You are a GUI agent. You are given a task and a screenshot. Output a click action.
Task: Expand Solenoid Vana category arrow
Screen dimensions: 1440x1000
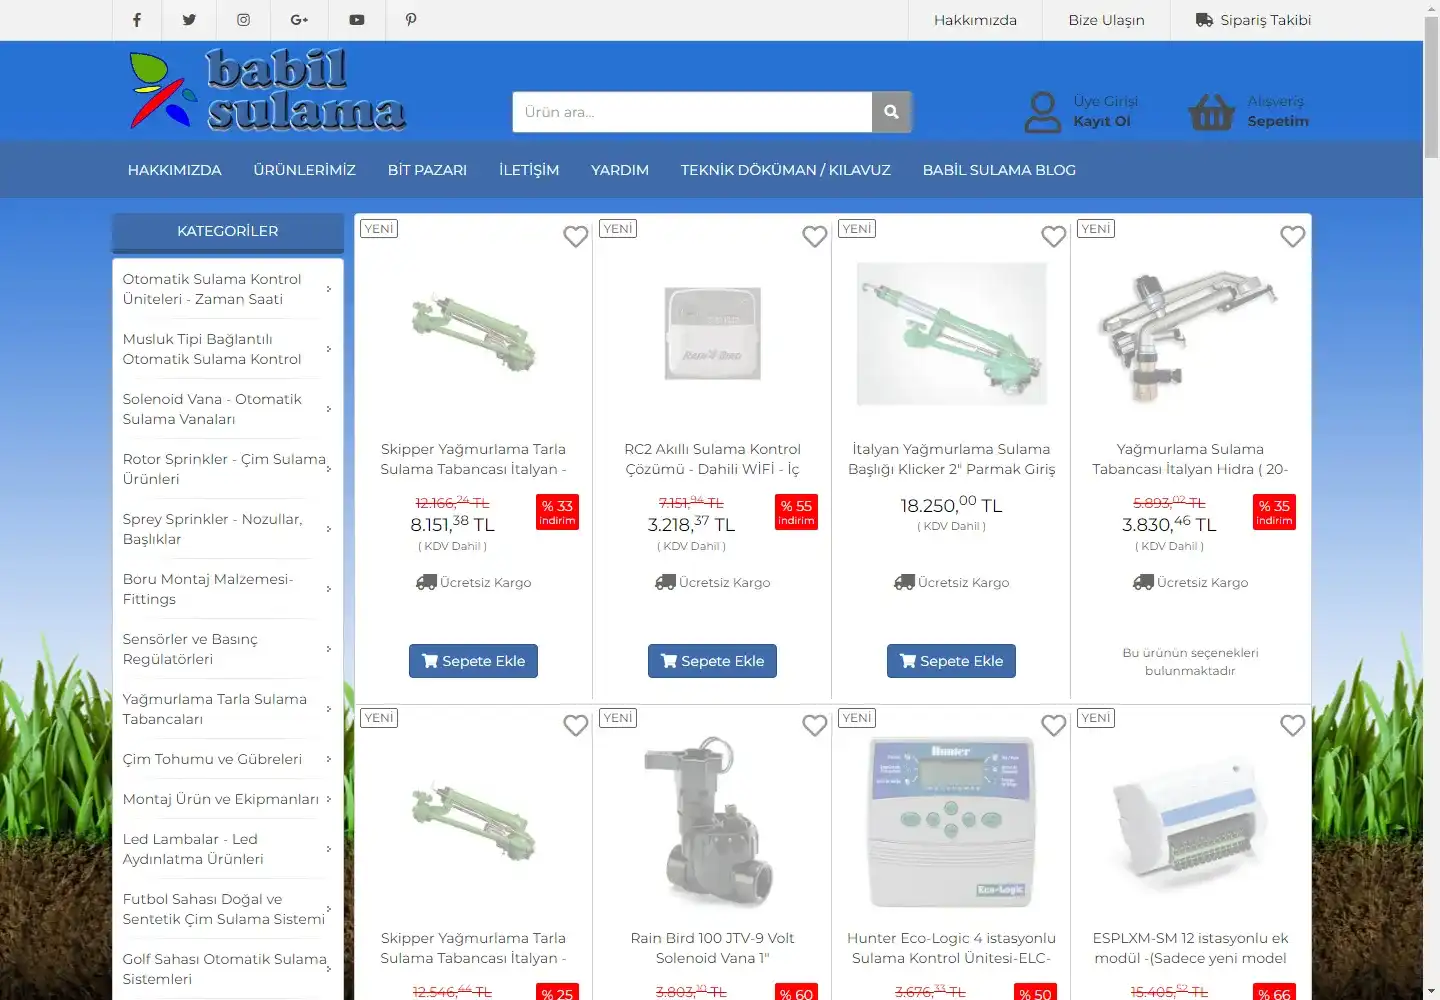329,409
